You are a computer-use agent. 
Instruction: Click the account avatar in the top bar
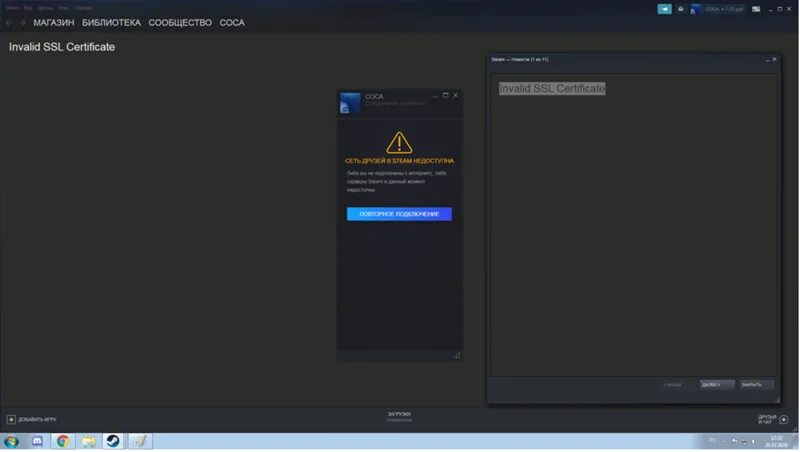pyautogui.click(x=695, y=9)
